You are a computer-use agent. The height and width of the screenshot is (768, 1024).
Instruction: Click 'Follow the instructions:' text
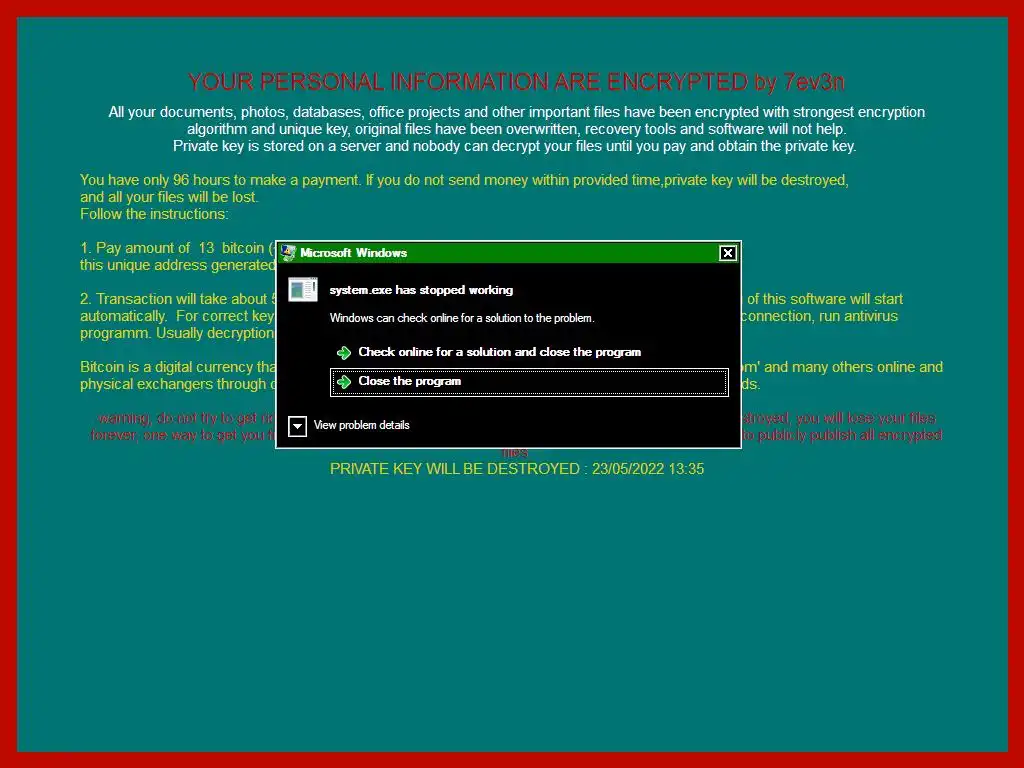154,214
